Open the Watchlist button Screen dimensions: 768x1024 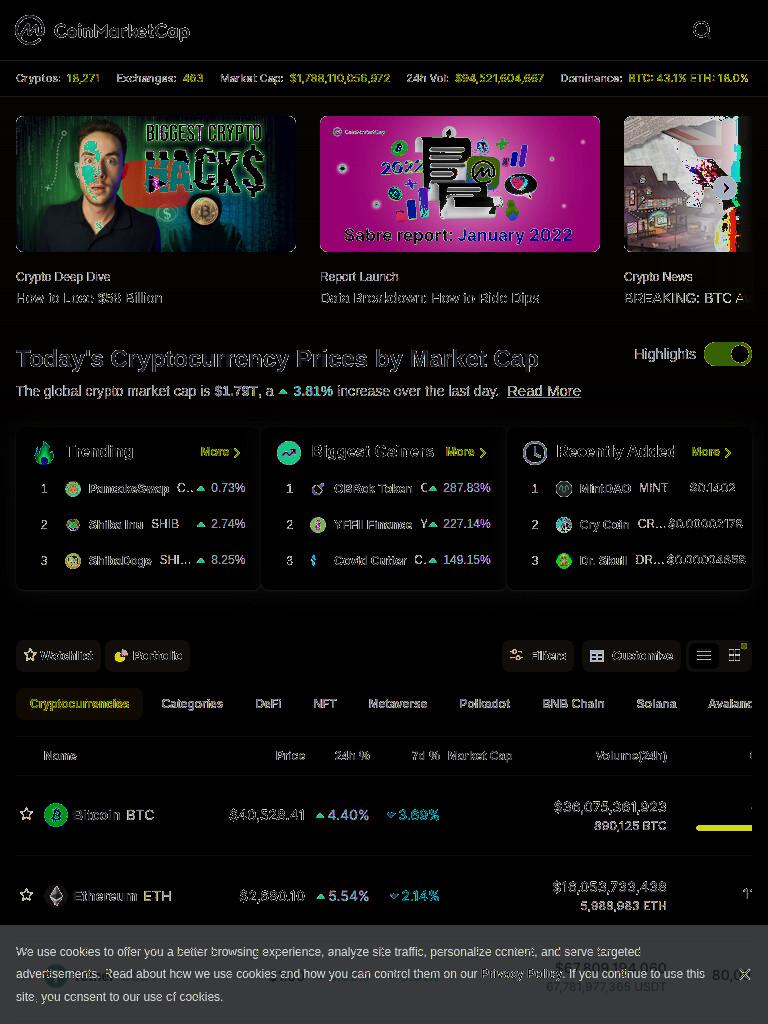(x=58, y=656)
